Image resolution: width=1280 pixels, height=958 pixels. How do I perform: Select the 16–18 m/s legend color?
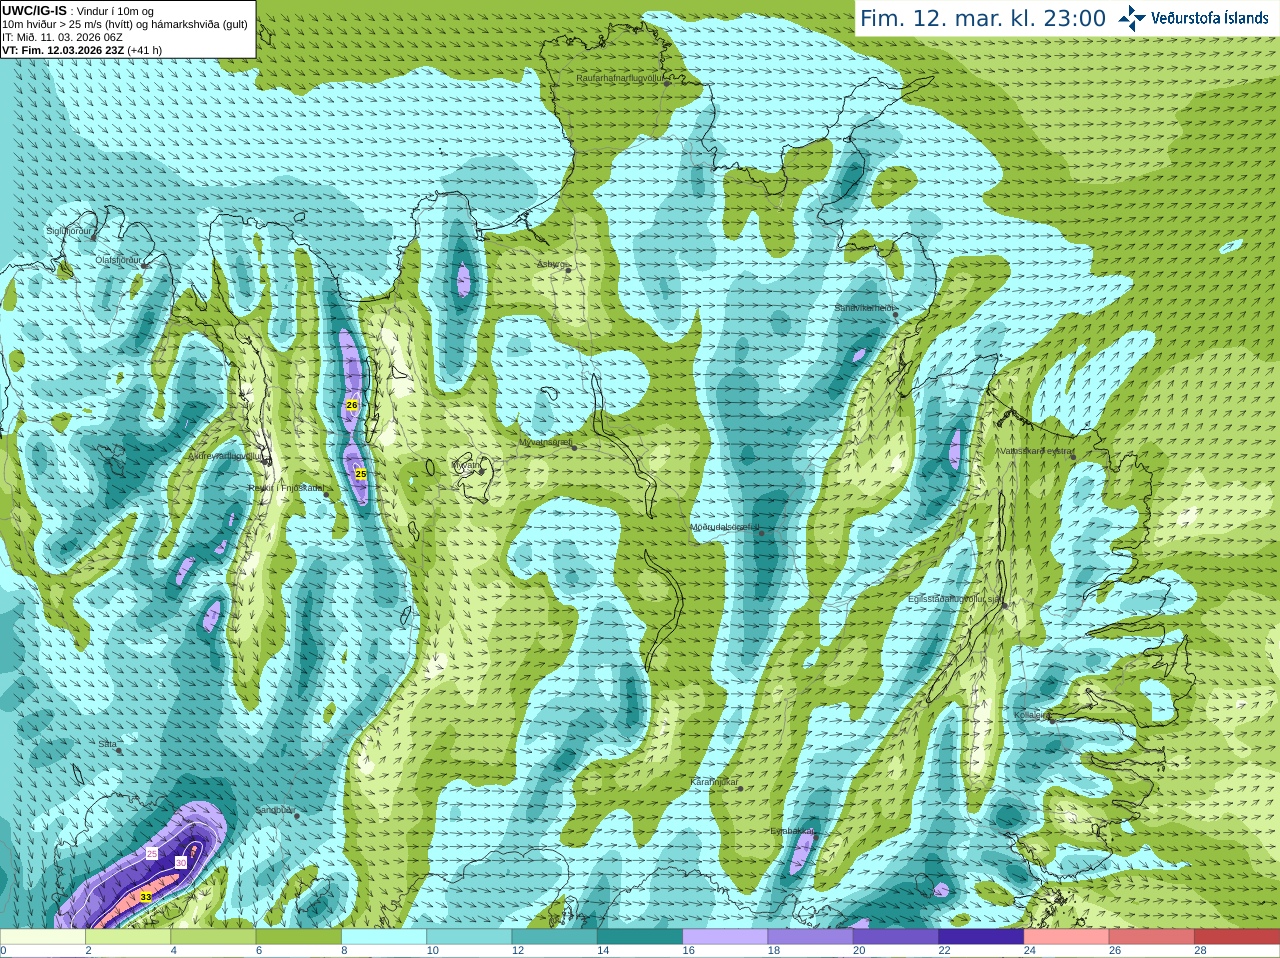(x=725, y=937)
